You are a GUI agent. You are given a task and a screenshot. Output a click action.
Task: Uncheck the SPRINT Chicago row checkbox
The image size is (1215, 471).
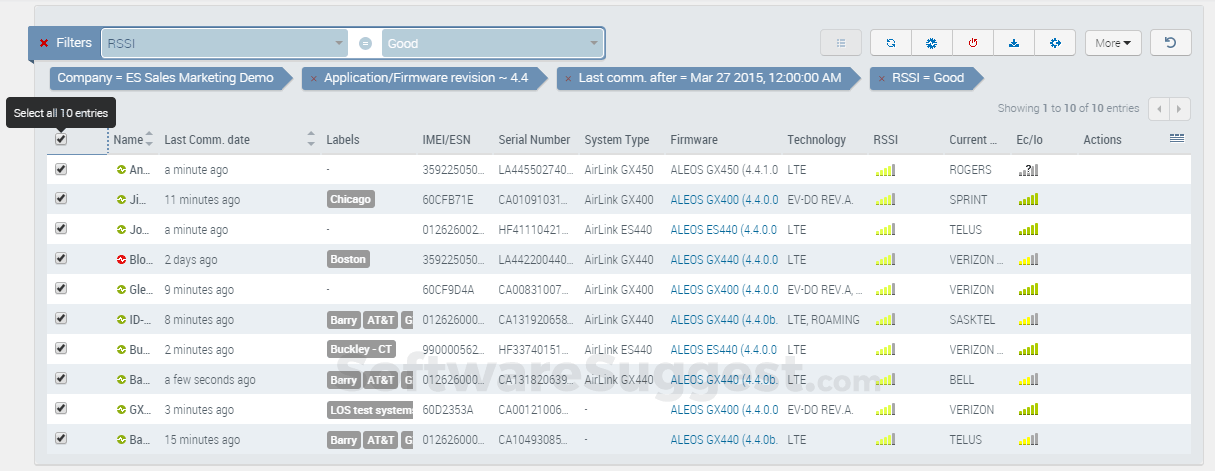(61, 199)
